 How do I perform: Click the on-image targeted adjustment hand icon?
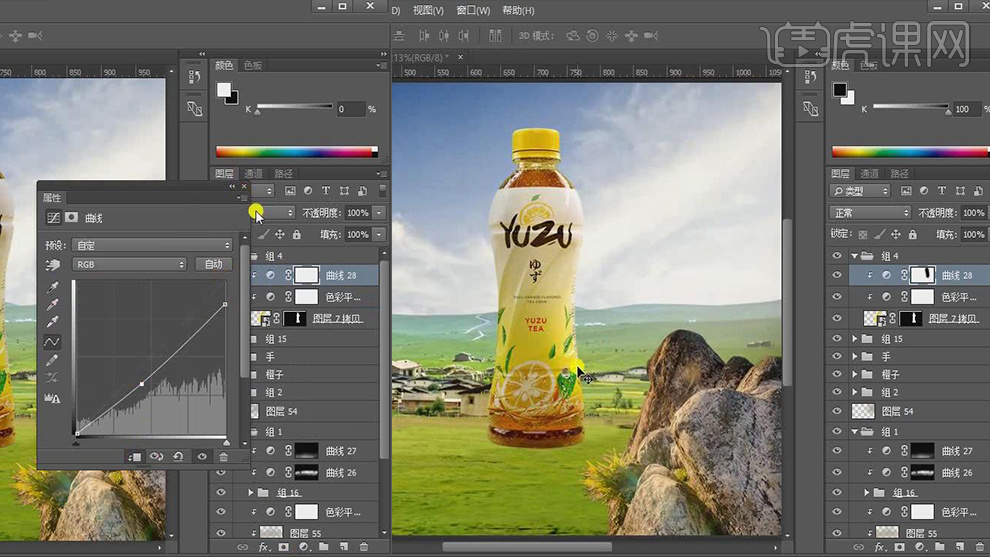point(53,265)
